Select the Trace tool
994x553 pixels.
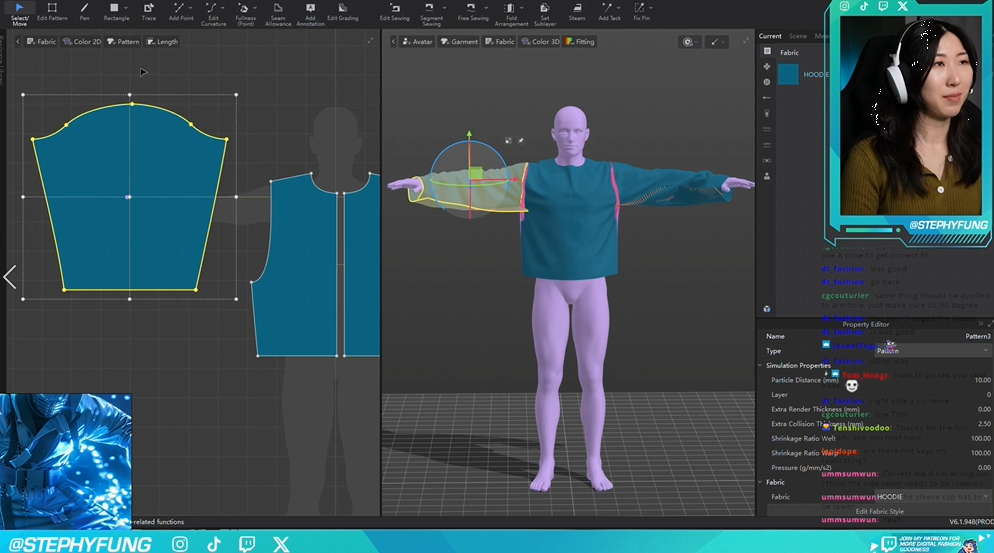[149, 12]
